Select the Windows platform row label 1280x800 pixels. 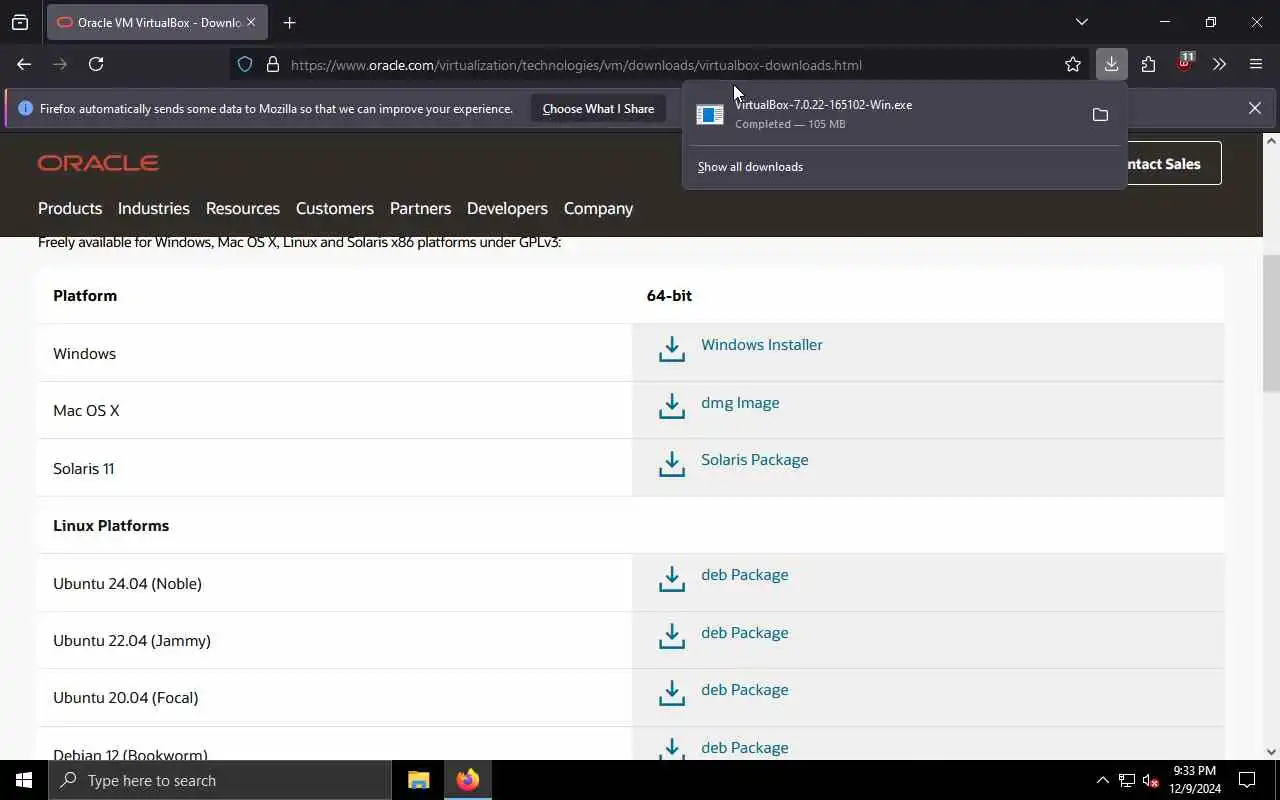coord(84,354)
